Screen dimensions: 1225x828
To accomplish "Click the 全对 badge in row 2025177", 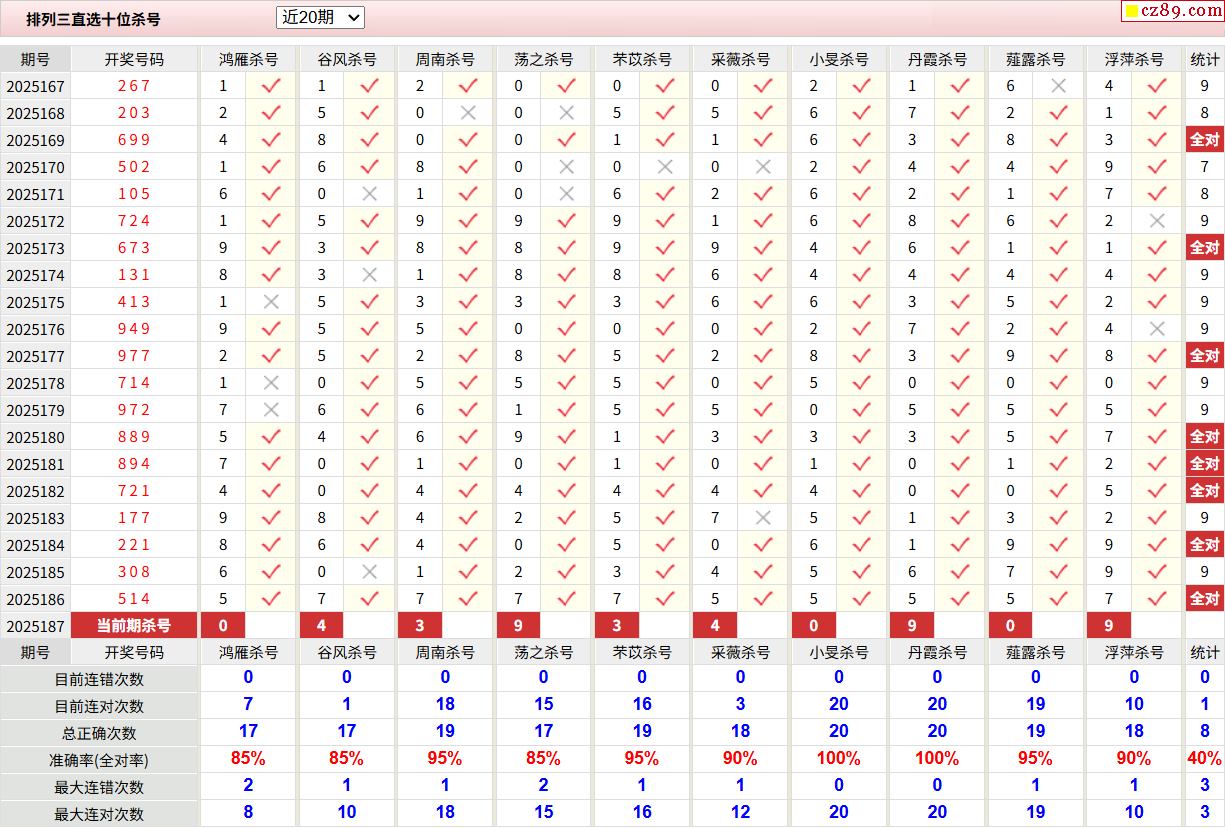I will tap(1204, 356).
